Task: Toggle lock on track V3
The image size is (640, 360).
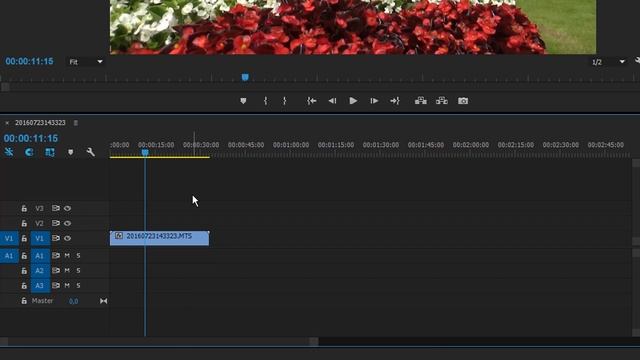Action: coord(24,209)
